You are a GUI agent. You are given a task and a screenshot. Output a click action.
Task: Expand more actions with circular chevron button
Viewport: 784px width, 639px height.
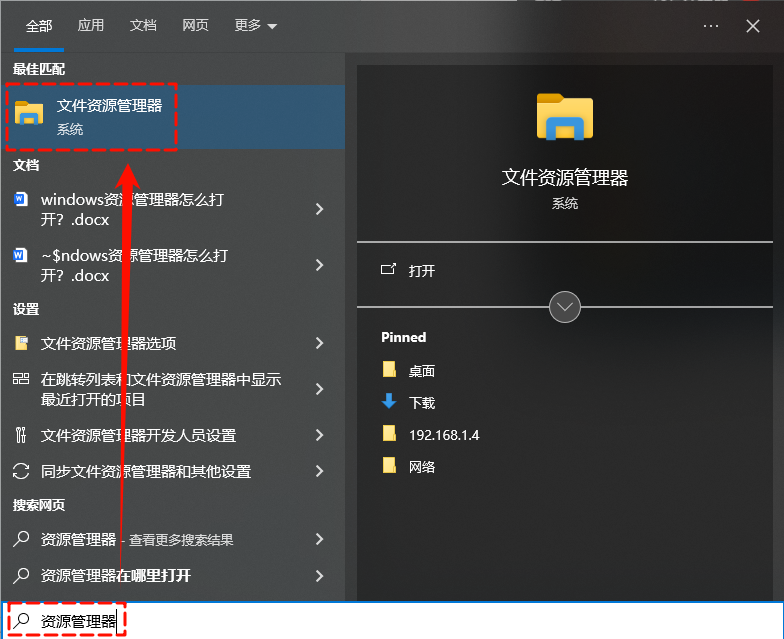[564, 306]
